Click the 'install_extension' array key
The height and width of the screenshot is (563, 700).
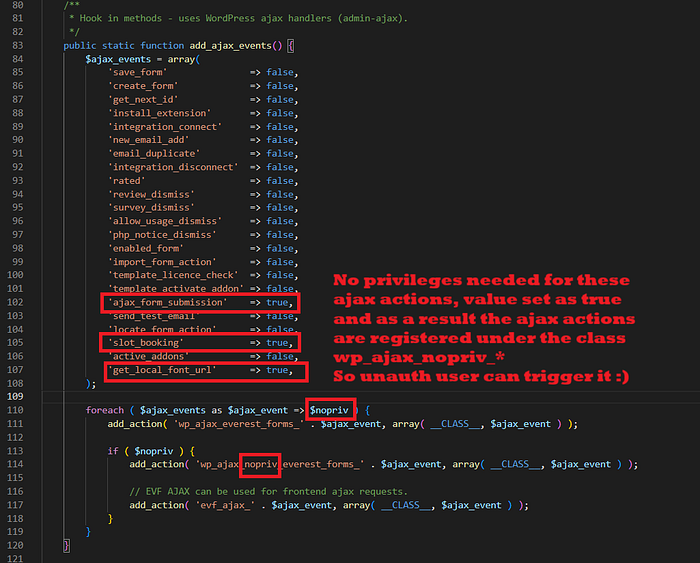[160, 113]
